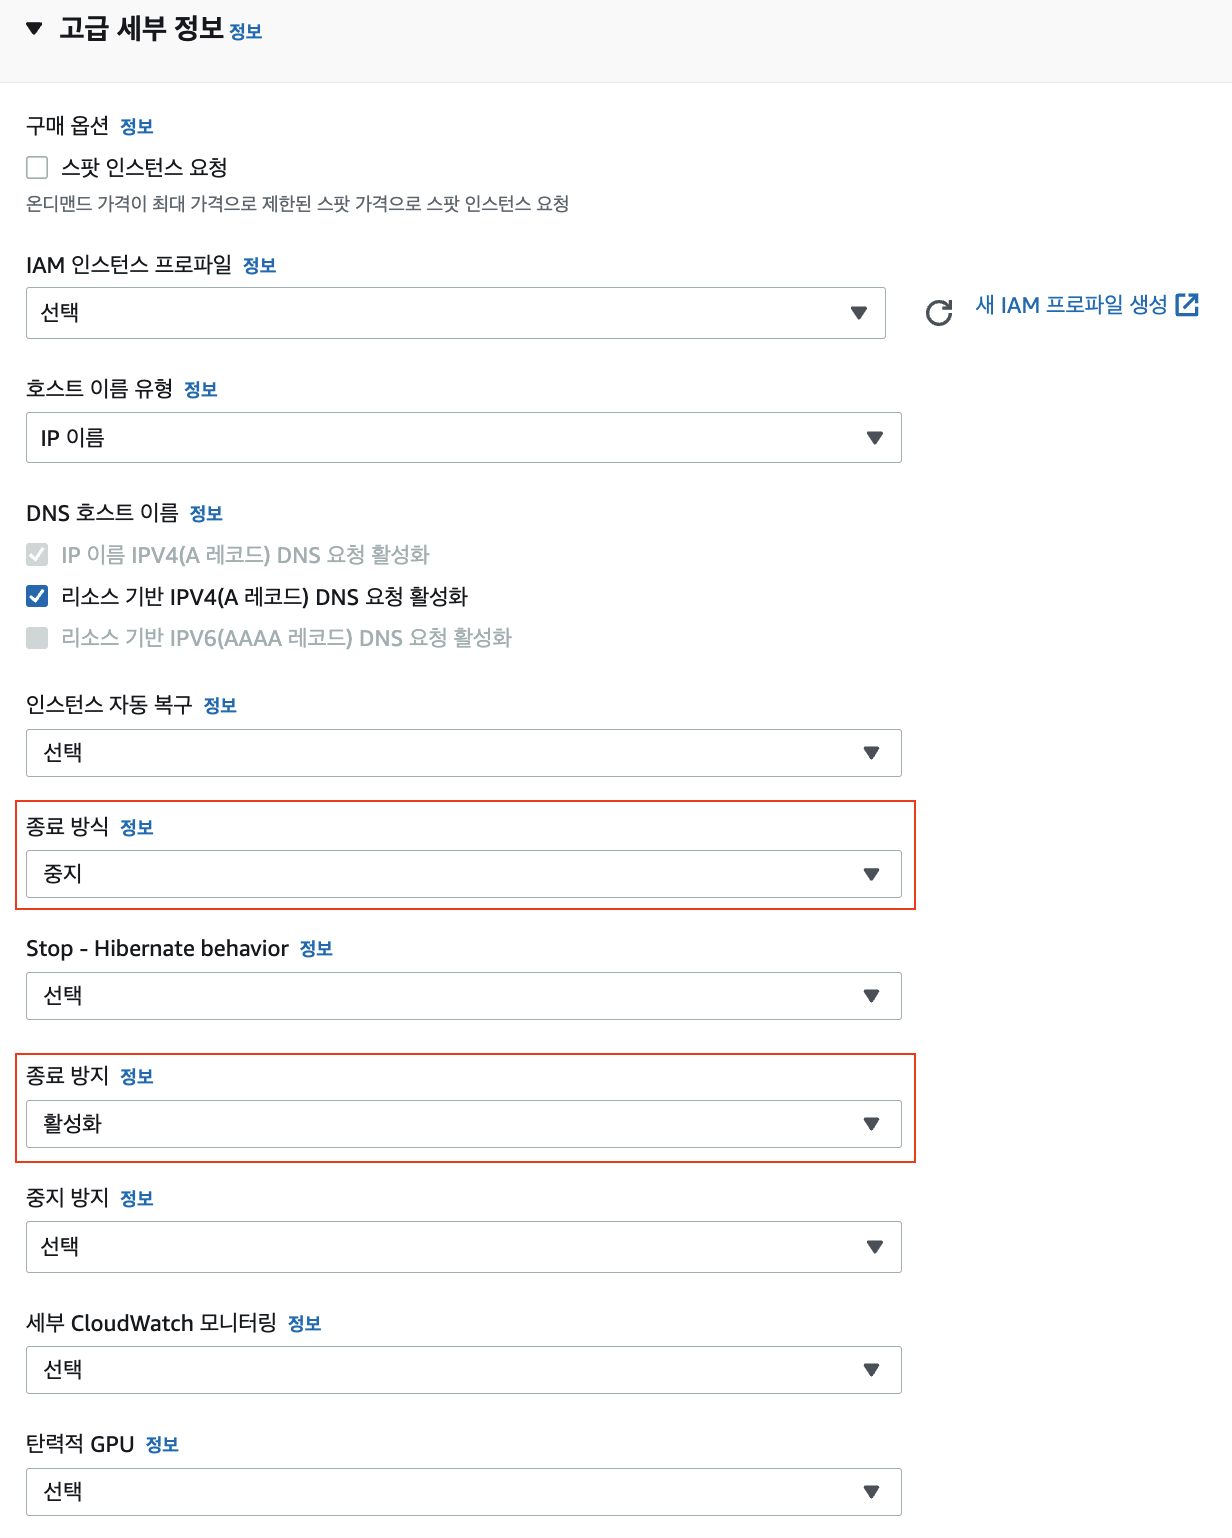Image resolution: width=1232 pixels, height=1538 pixels.
Task: Open the 종료 방식 dropdown set to 중지
Action: point(463,874)
